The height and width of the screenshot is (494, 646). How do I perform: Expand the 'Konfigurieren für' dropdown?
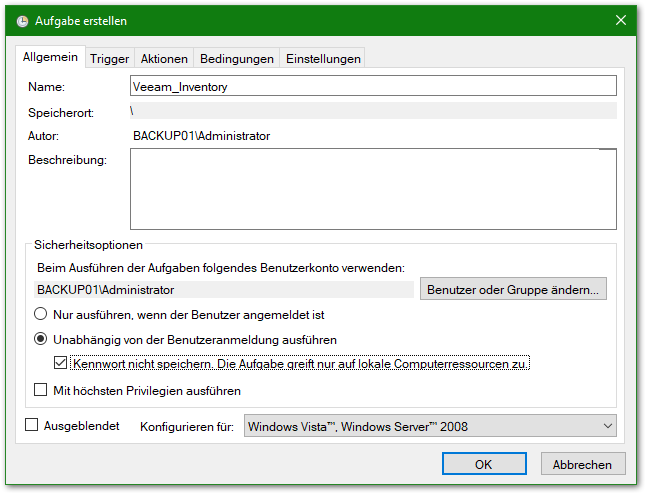[x=430, y=427]
